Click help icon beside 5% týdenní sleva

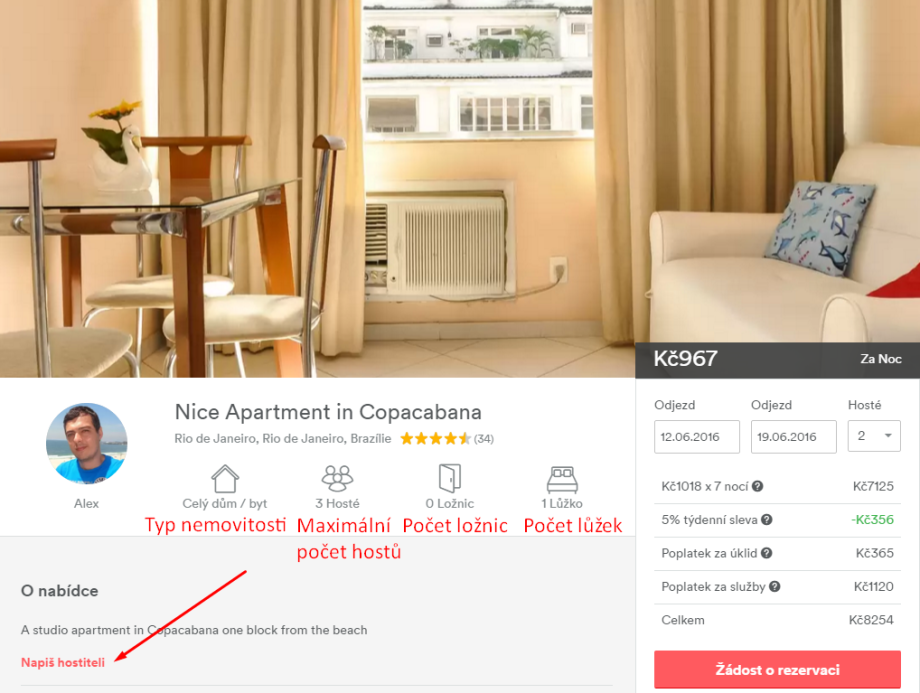coord(766,519)
